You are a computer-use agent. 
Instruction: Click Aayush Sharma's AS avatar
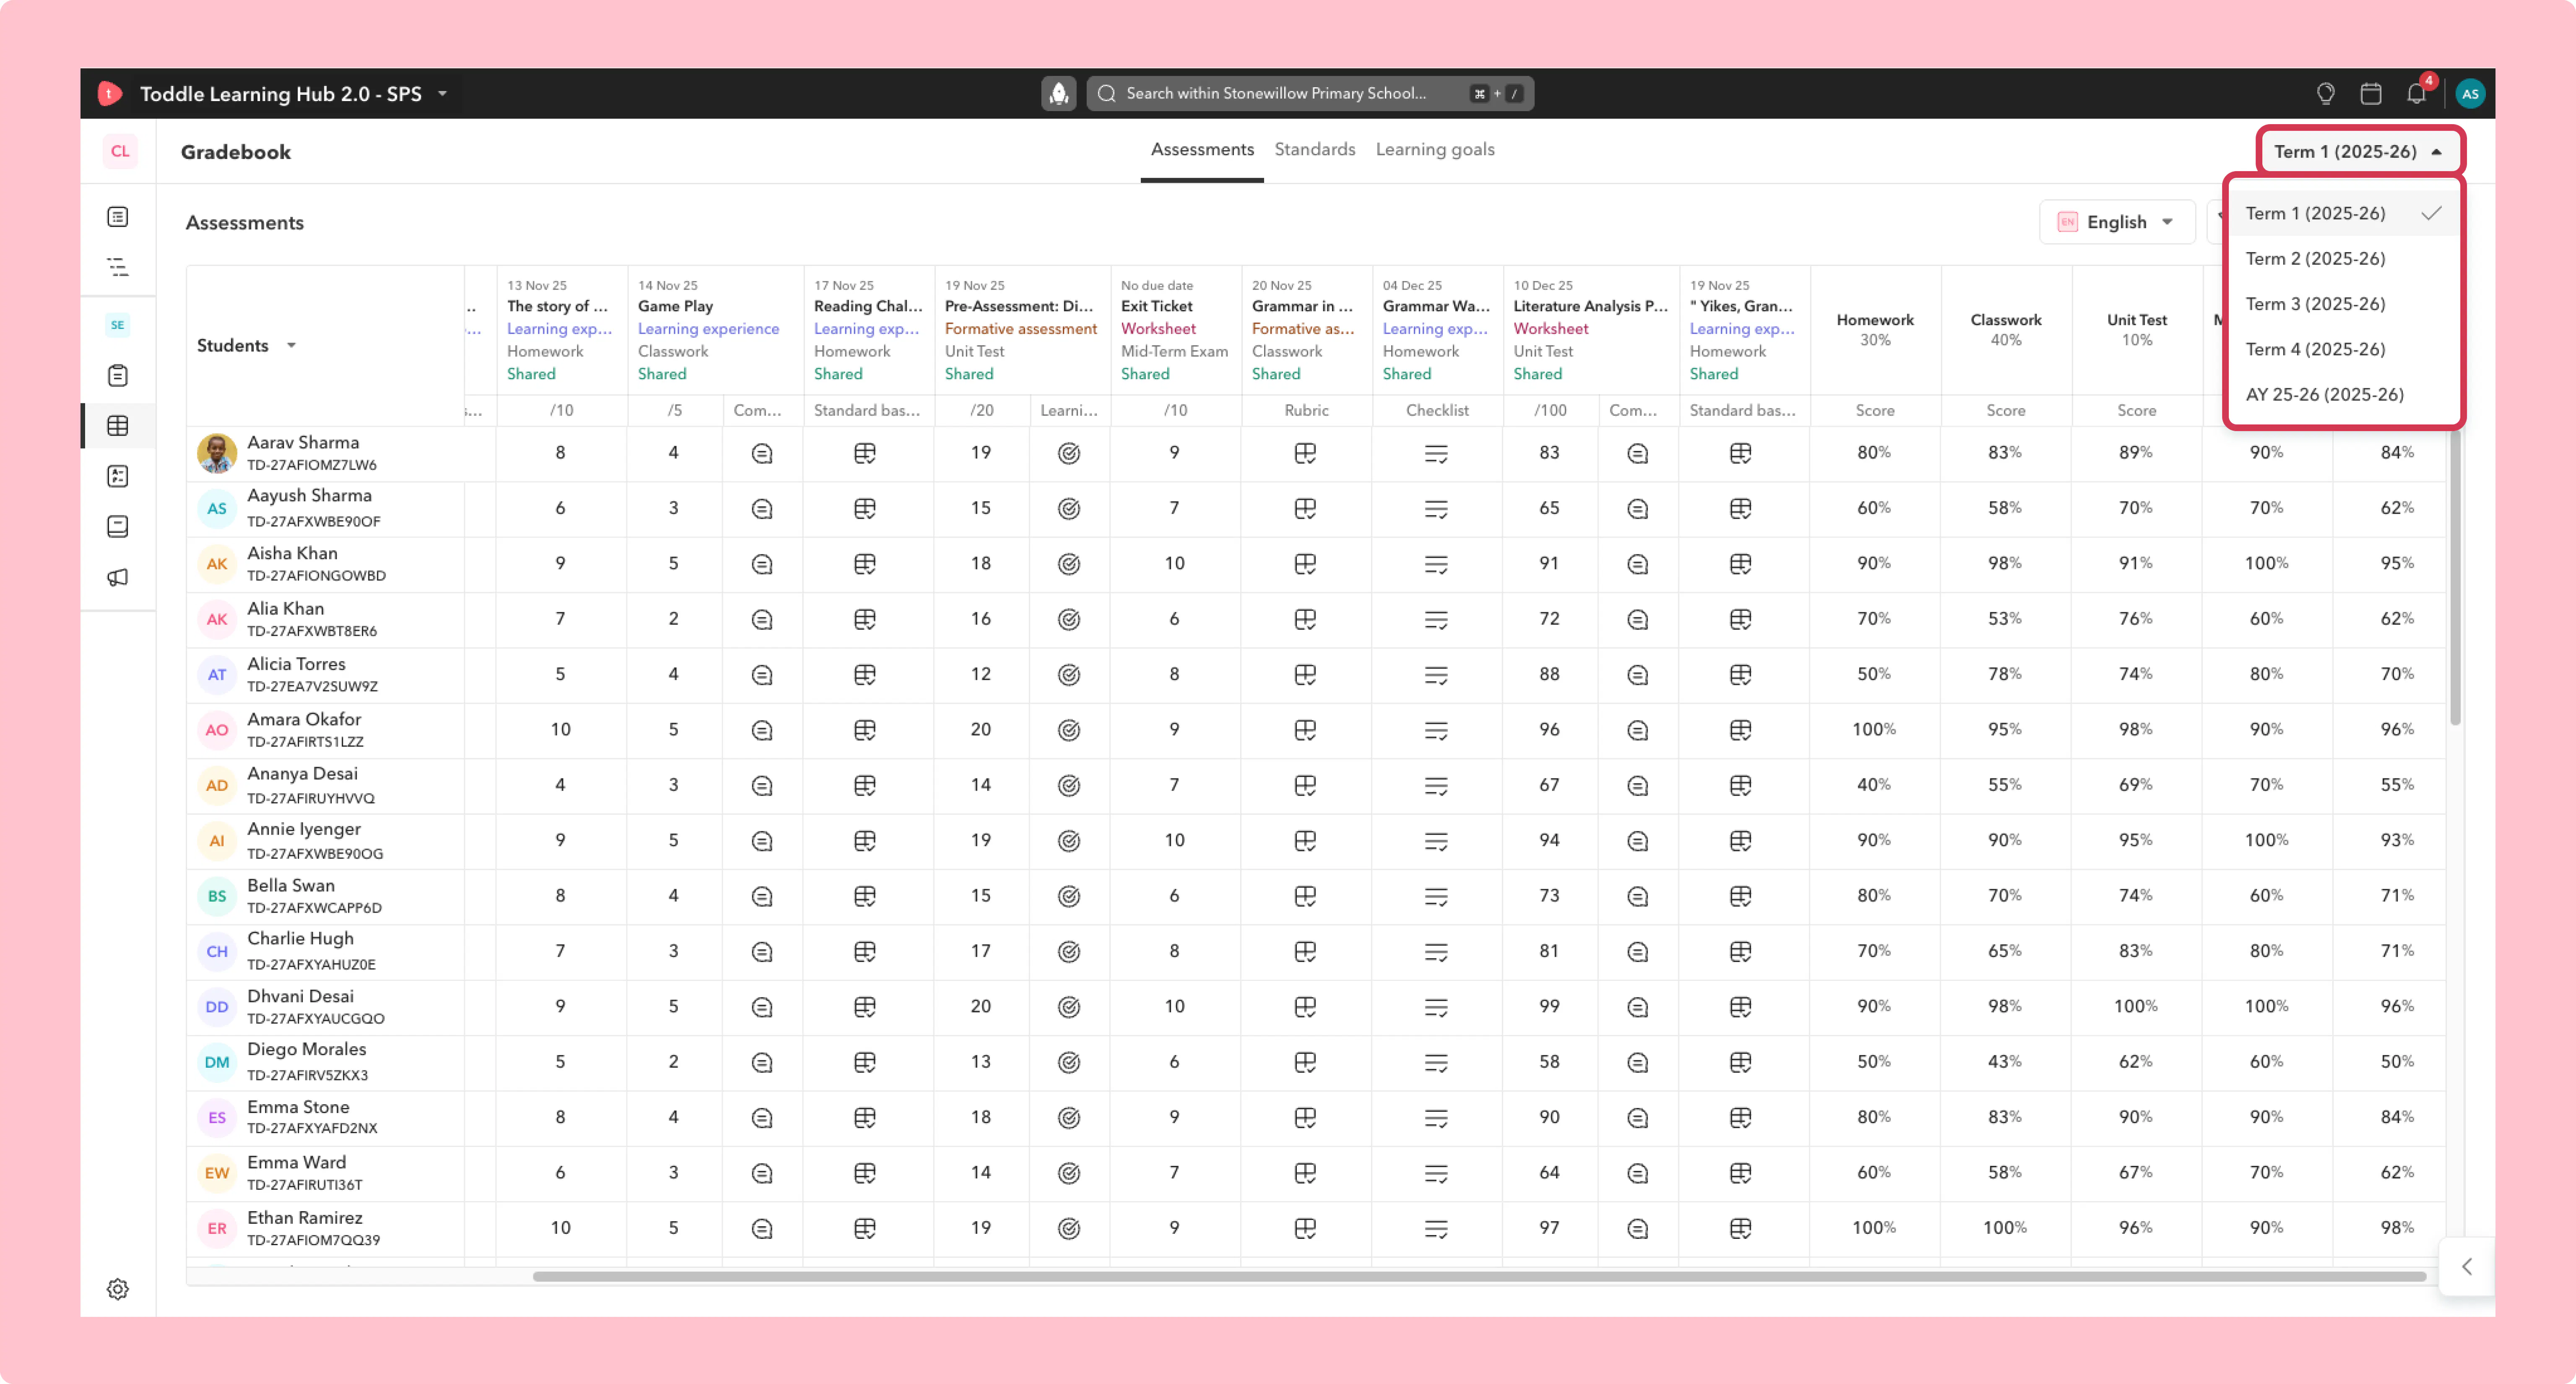(x=217, y=509)
